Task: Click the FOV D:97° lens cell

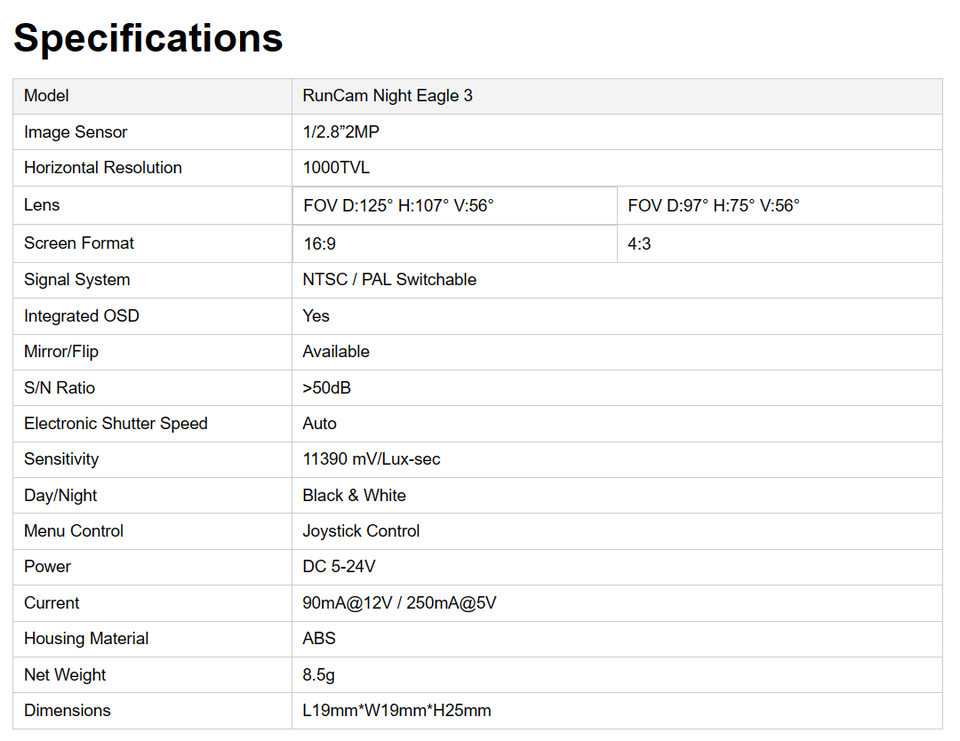Action: [713, 206]
